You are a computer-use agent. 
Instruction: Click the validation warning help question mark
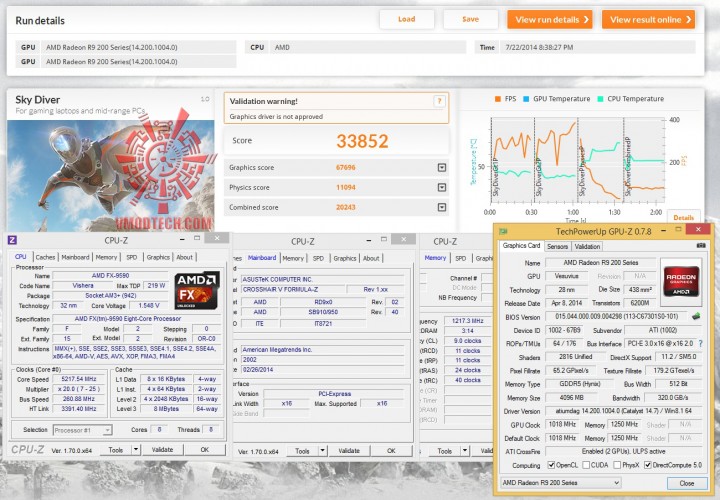tap(439, 101)
